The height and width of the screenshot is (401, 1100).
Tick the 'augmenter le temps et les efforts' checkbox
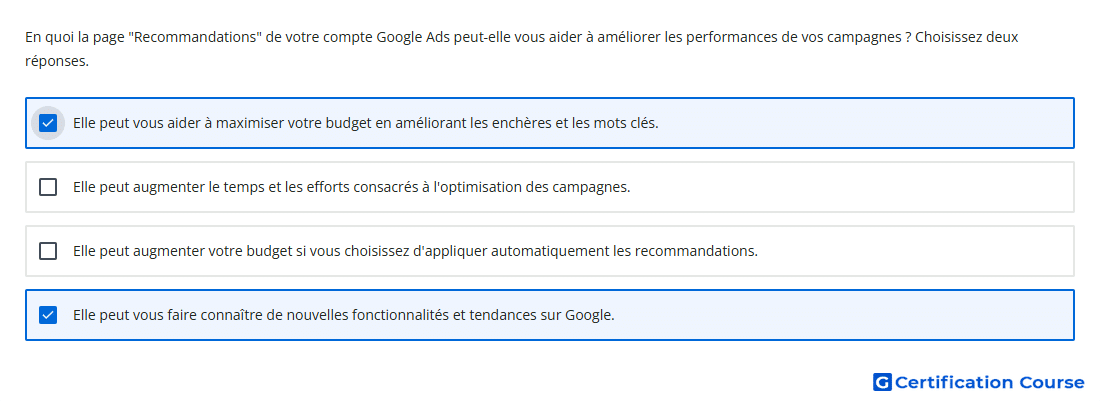tap(48, 187)
